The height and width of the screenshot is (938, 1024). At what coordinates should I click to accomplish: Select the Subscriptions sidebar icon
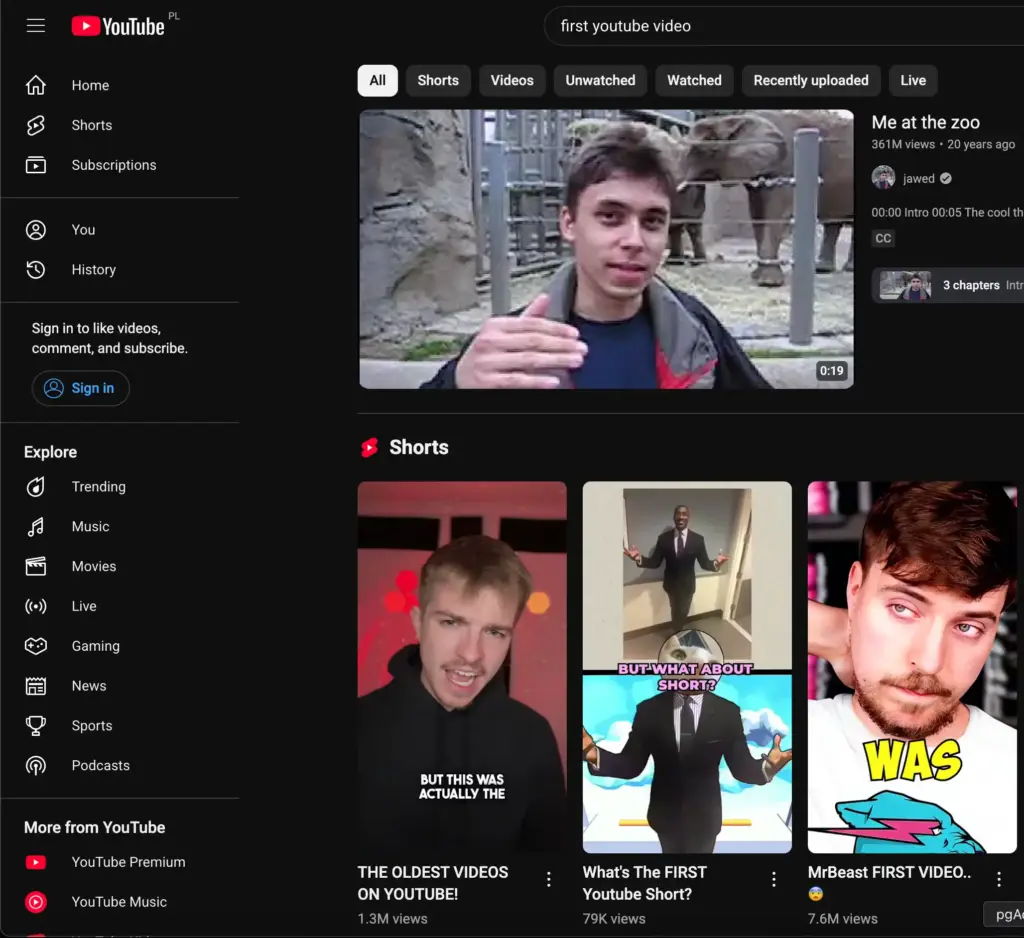tap(36, 165)
